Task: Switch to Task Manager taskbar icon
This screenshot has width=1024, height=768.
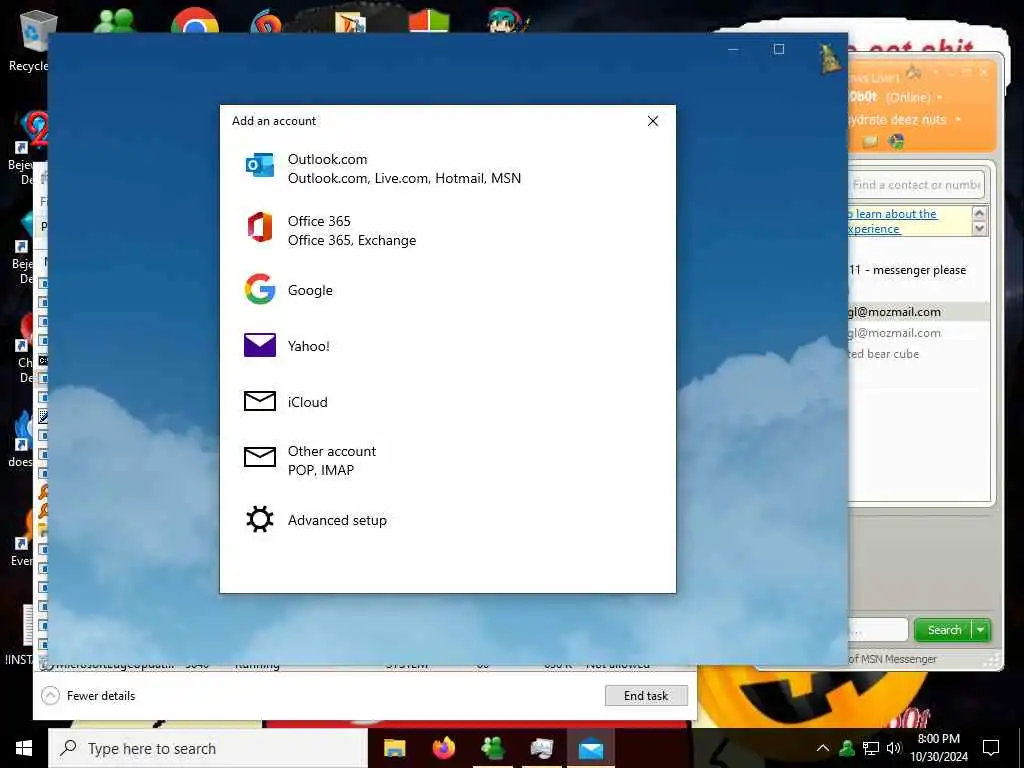Action: (541, 748)
